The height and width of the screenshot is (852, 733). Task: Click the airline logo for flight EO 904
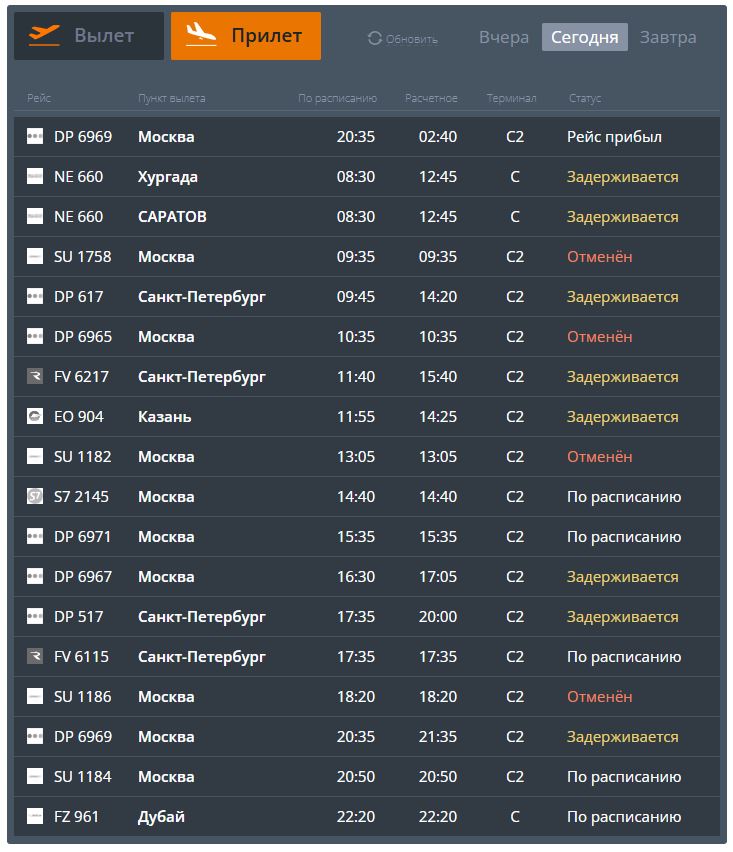tap(35, 417)
